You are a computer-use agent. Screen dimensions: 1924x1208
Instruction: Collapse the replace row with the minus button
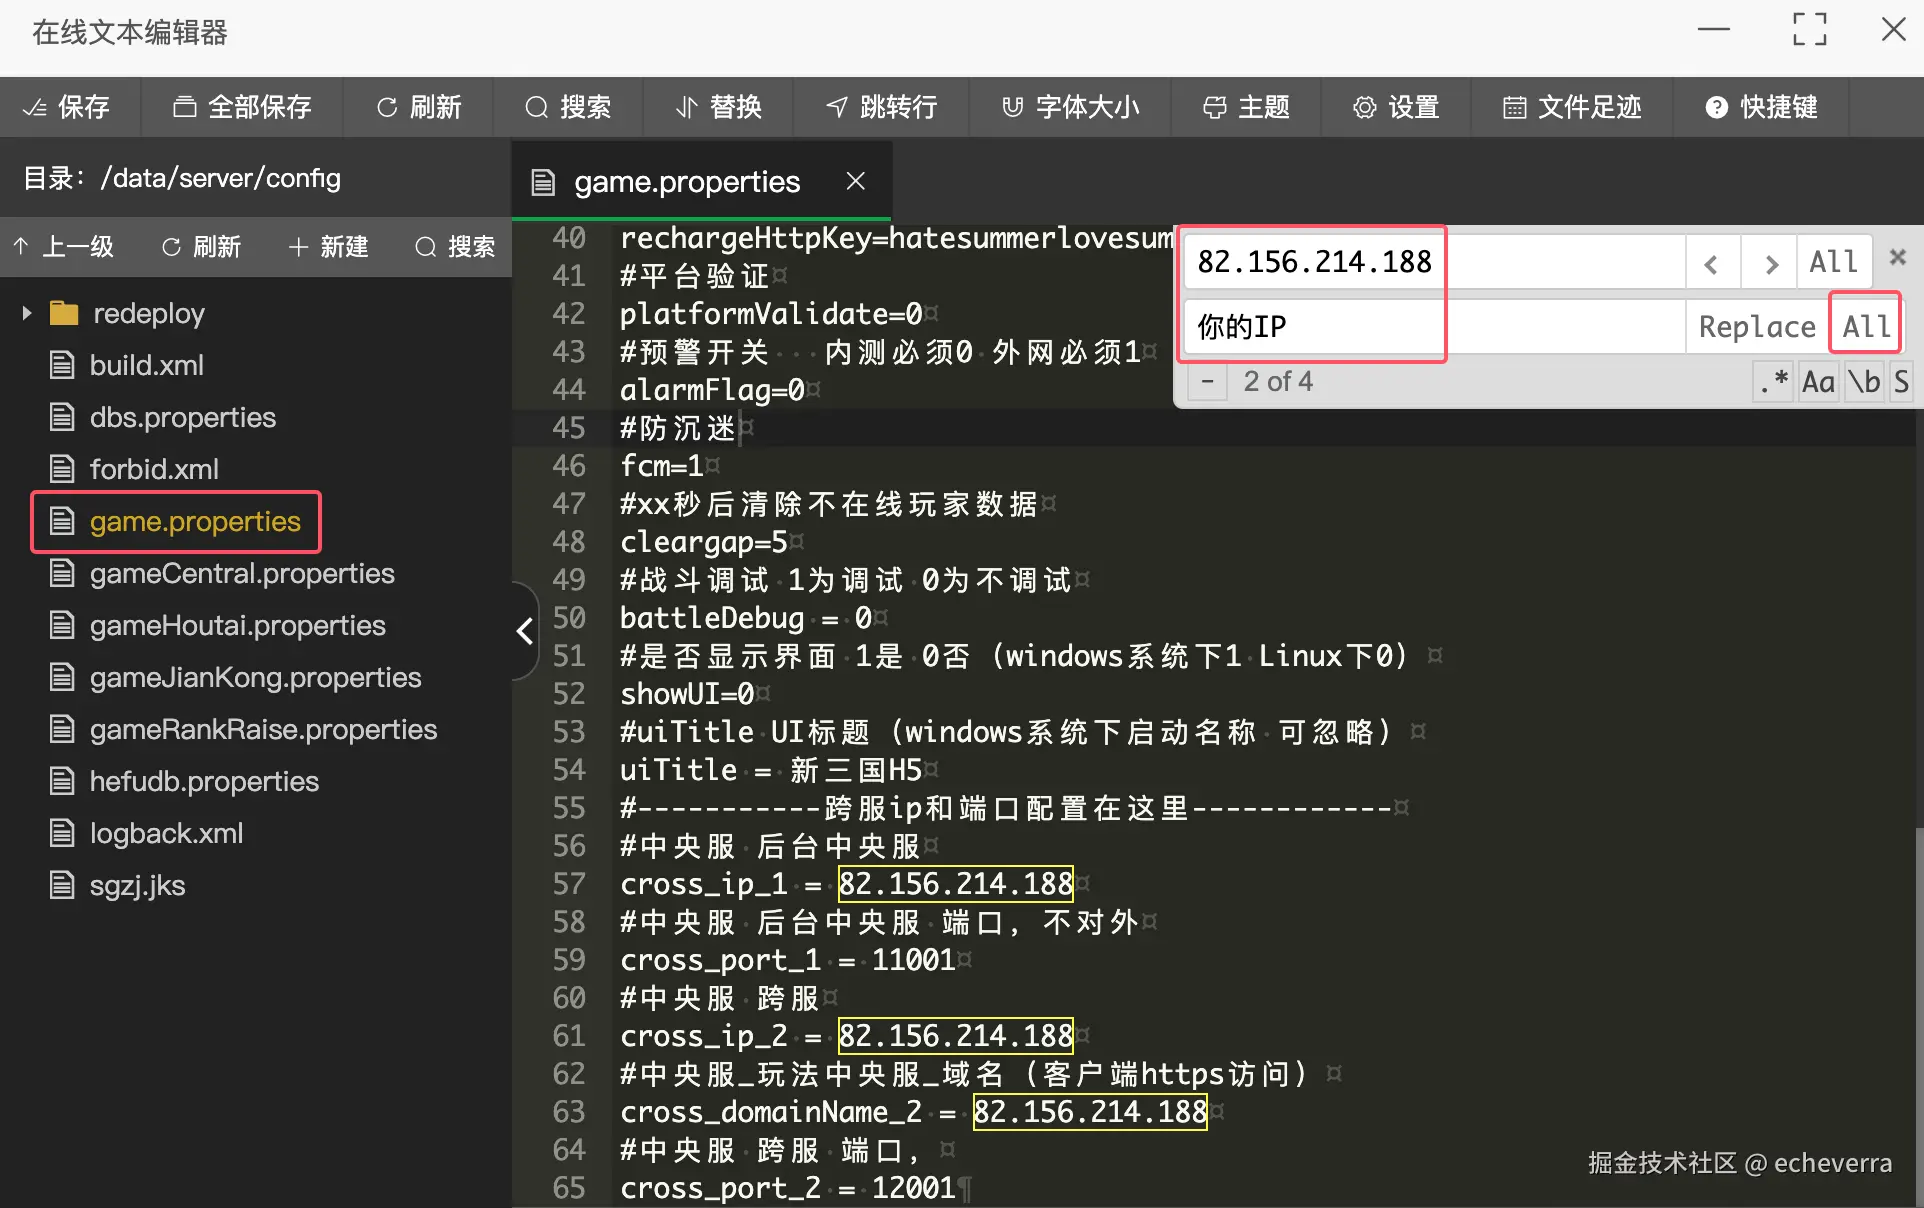pos(1208,382)
